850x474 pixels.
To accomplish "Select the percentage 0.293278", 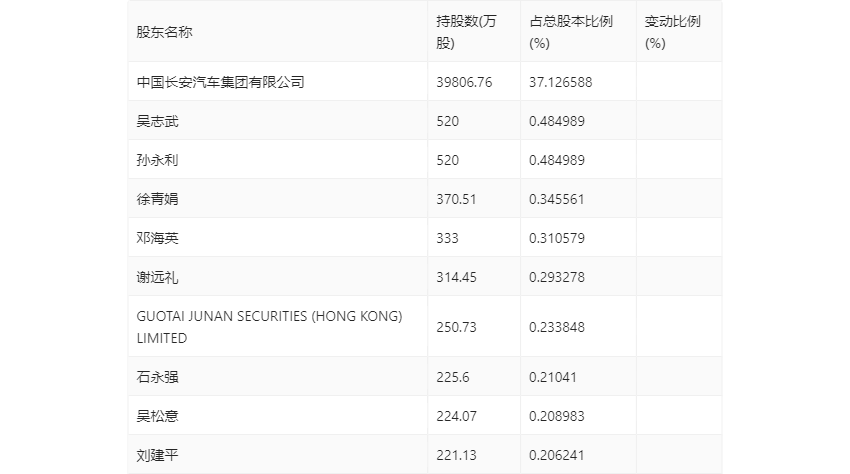I will [557, 277].
